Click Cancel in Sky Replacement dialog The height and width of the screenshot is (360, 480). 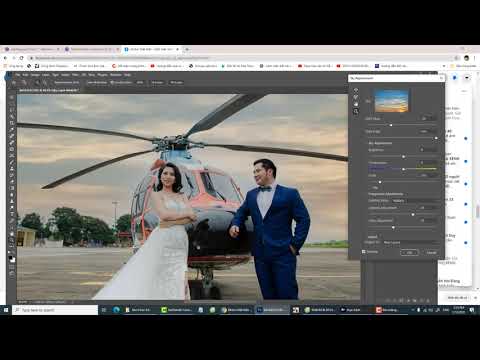(431, 252)
